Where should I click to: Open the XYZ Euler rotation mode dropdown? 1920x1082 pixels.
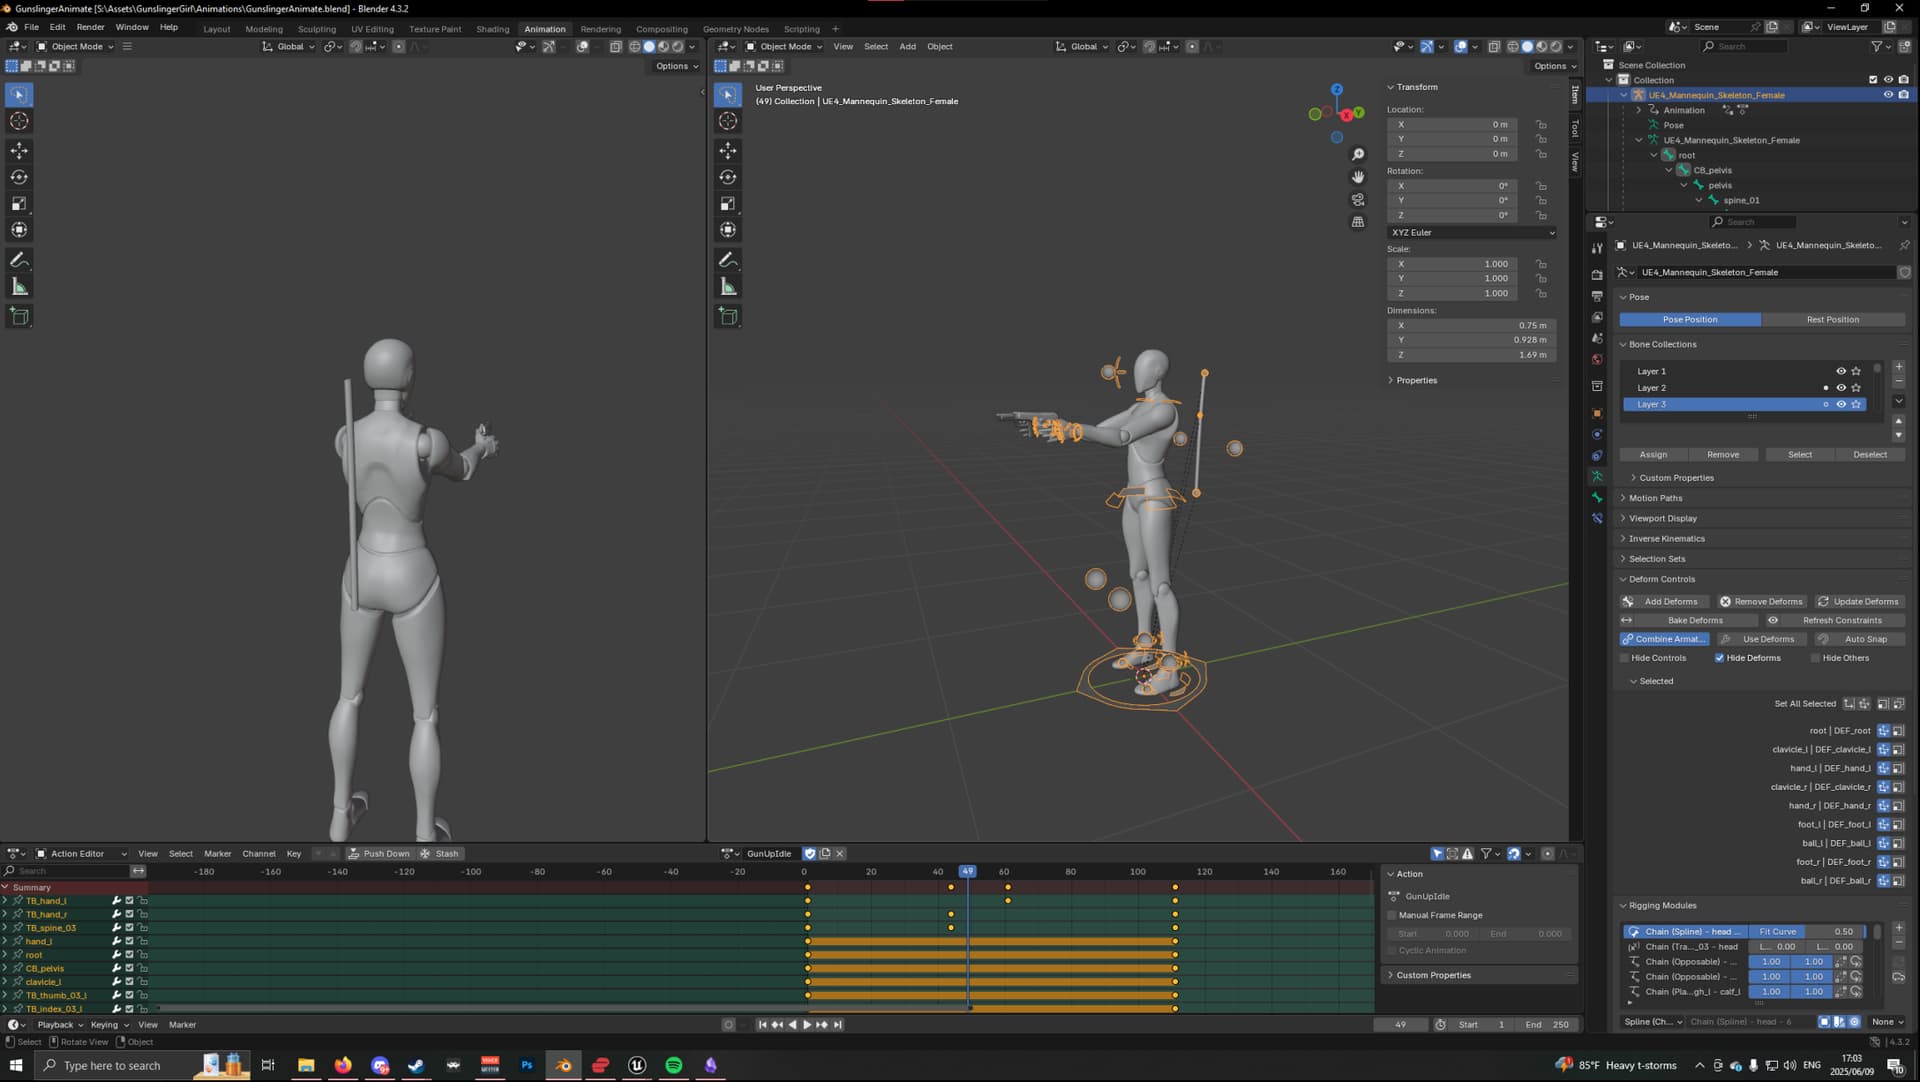pos(1472,233)
